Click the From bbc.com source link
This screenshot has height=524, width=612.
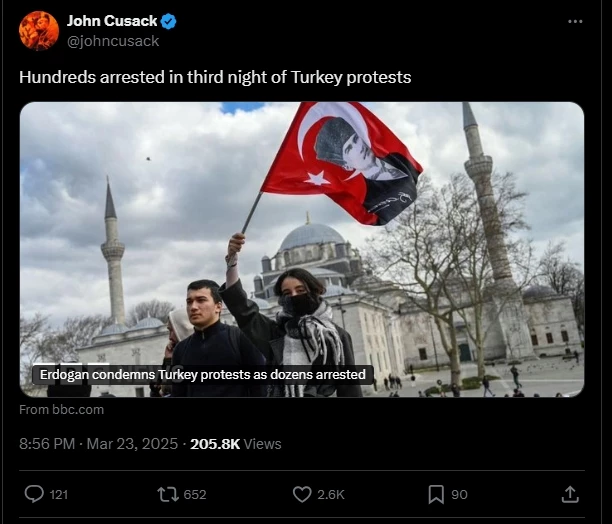tap(62, 410)
